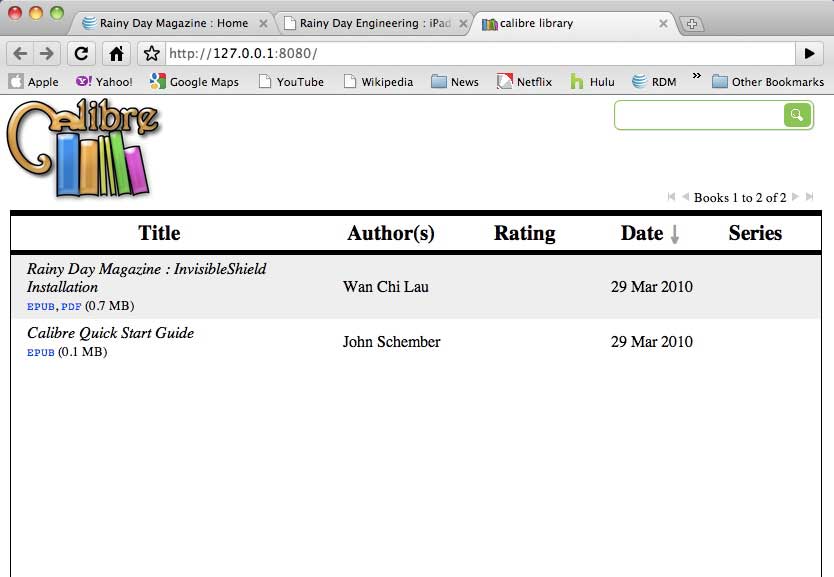
Task: Click the Calibre logo image
Action: click(x=83, y=148)
